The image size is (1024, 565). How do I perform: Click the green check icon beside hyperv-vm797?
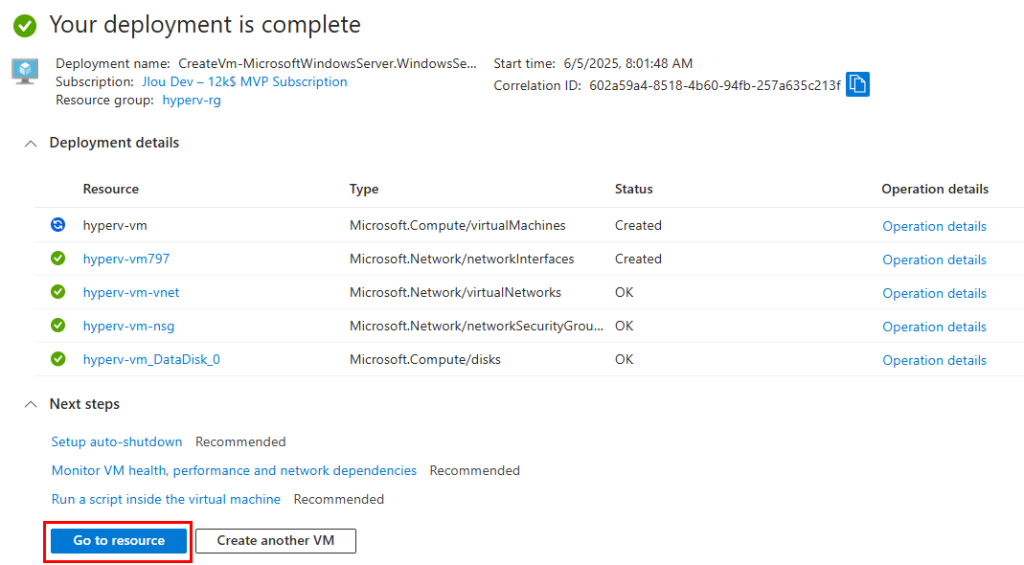tap(58, 258)
